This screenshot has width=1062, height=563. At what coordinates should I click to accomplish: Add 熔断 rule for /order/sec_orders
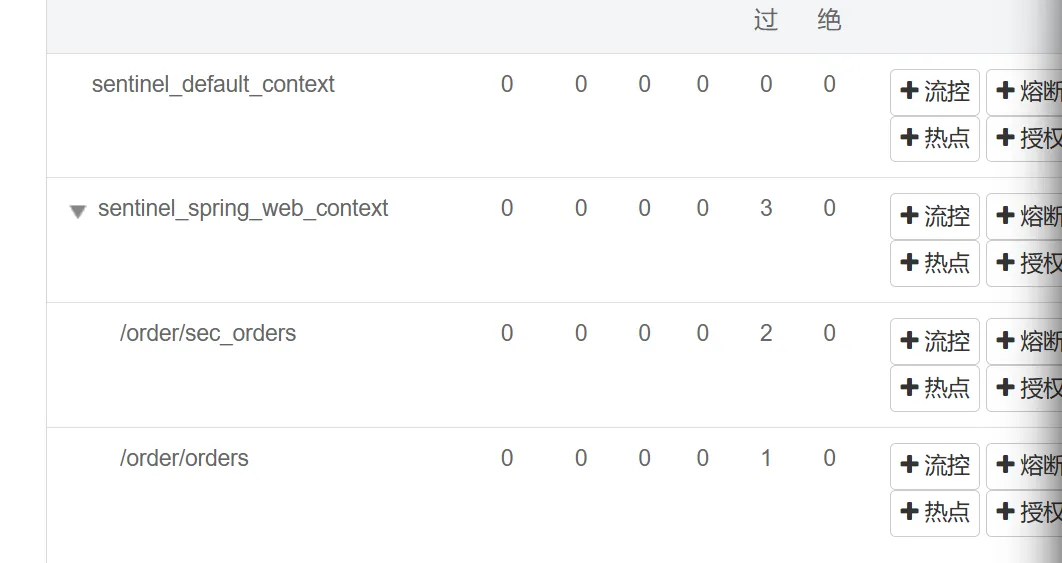pos(1024,341)
